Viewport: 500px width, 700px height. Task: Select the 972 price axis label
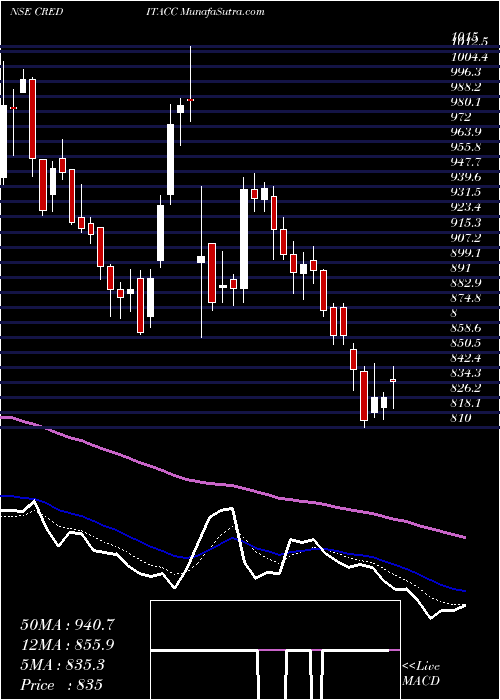pos(461,117)
